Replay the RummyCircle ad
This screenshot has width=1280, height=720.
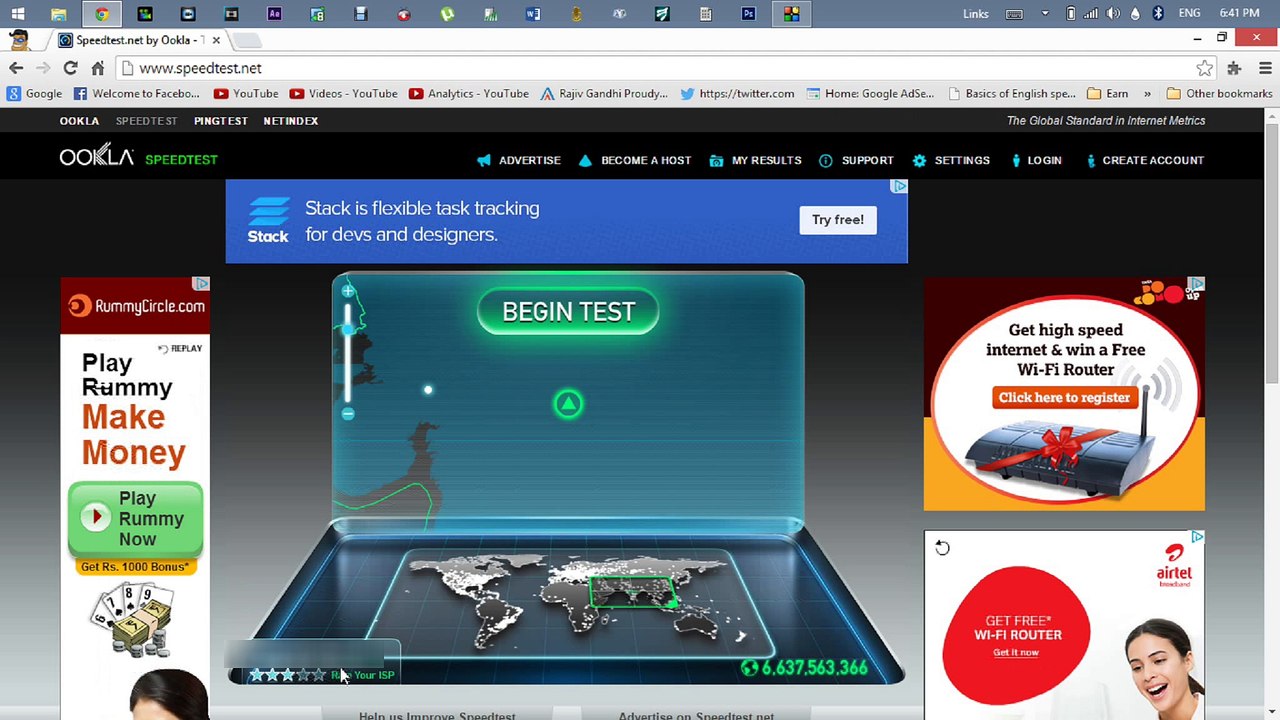(180, 348)
